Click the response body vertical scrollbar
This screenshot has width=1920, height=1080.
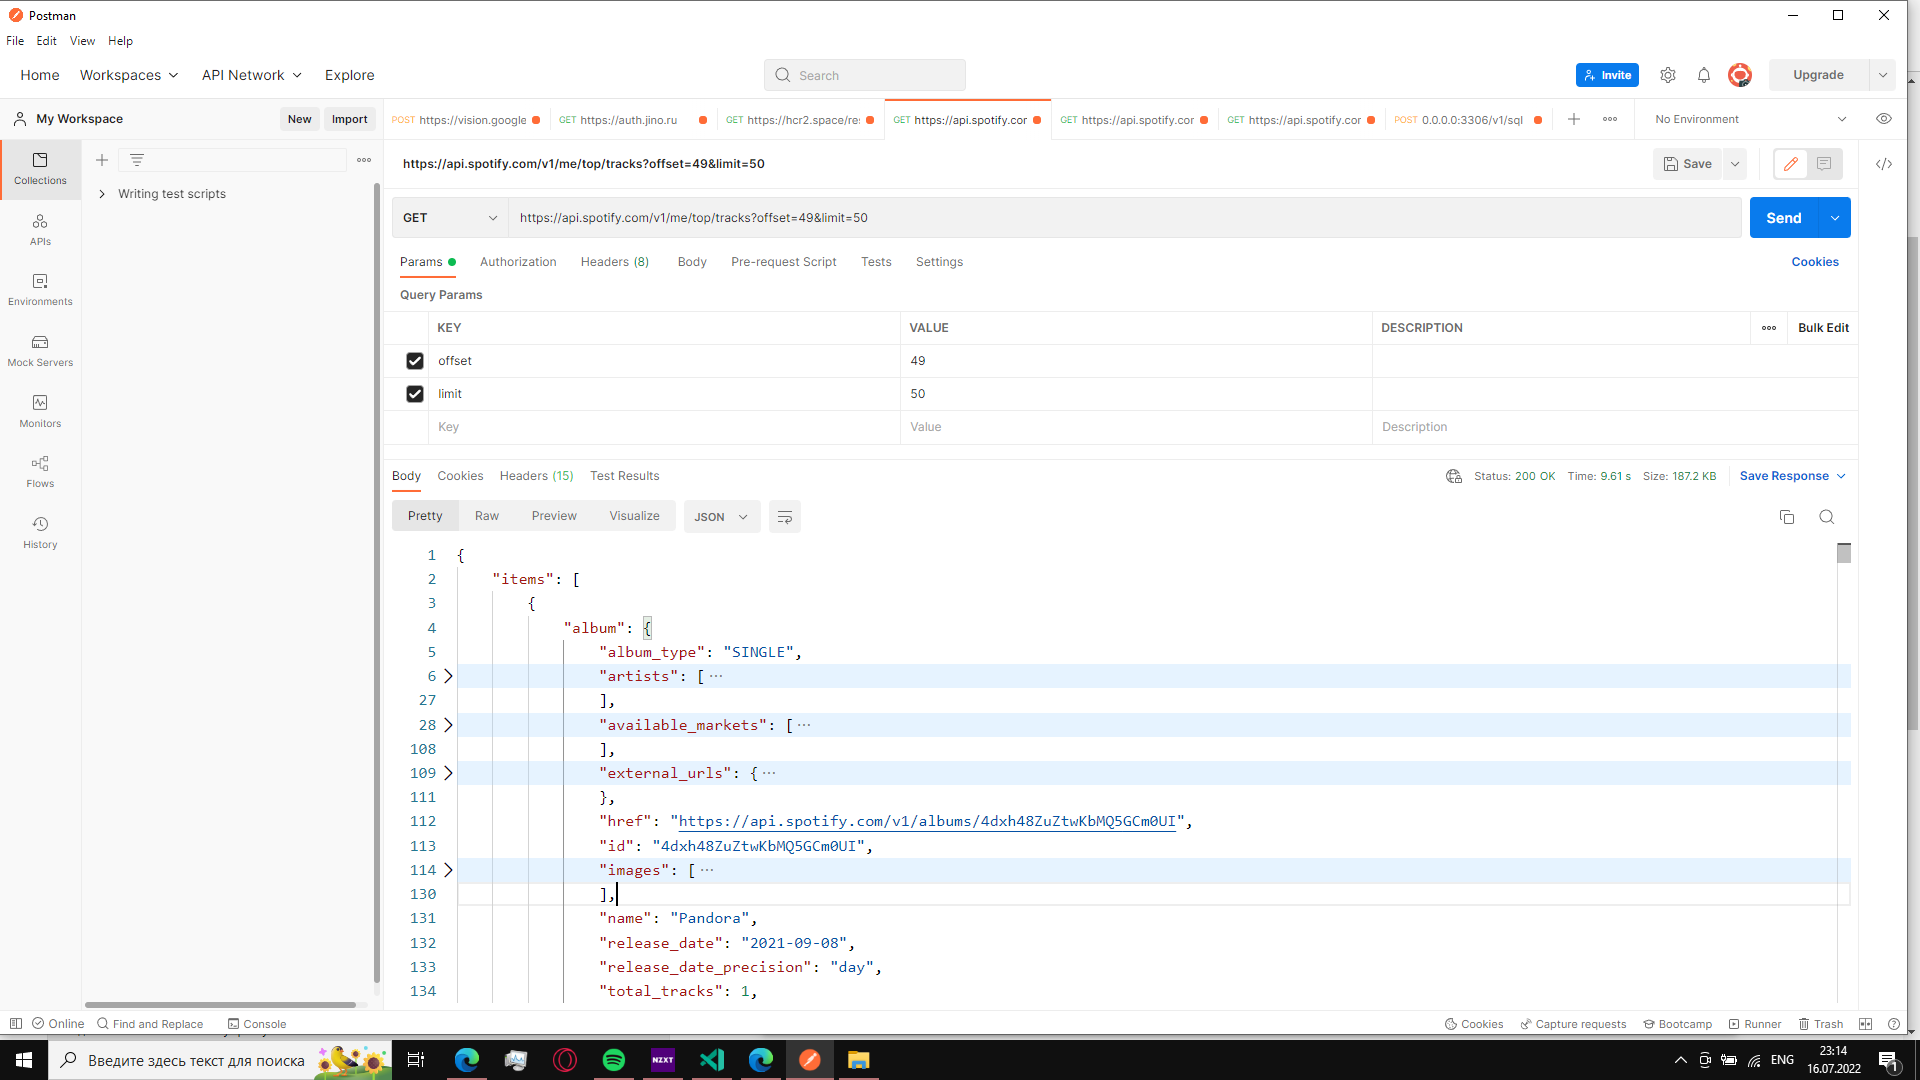[x=1844, y=553]
